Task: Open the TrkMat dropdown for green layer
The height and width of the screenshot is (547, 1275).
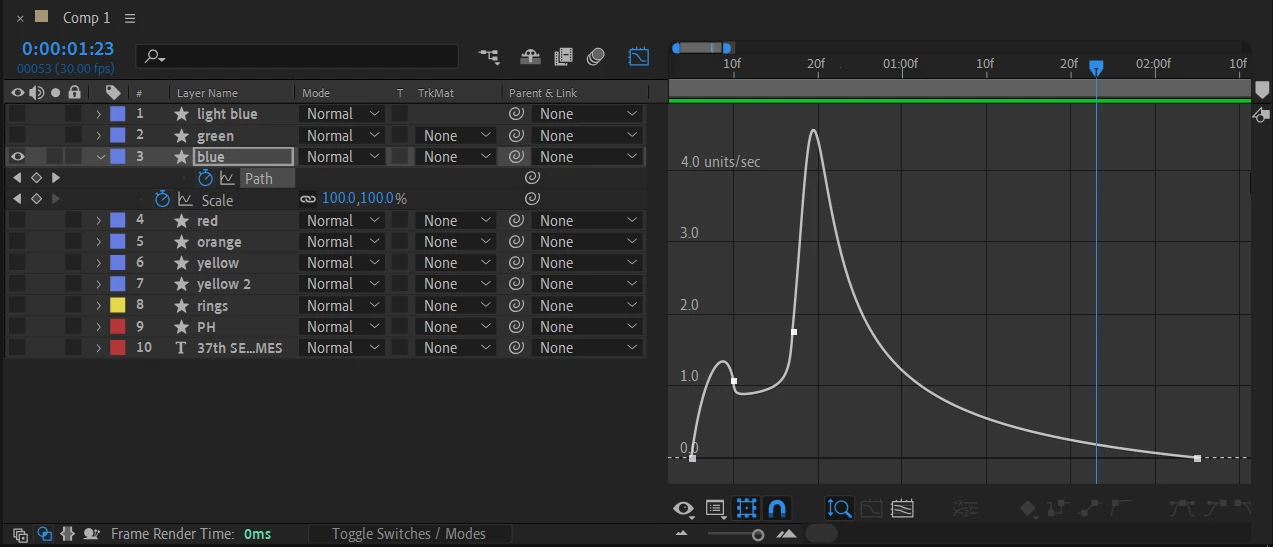Action: [x=456, y=135]
